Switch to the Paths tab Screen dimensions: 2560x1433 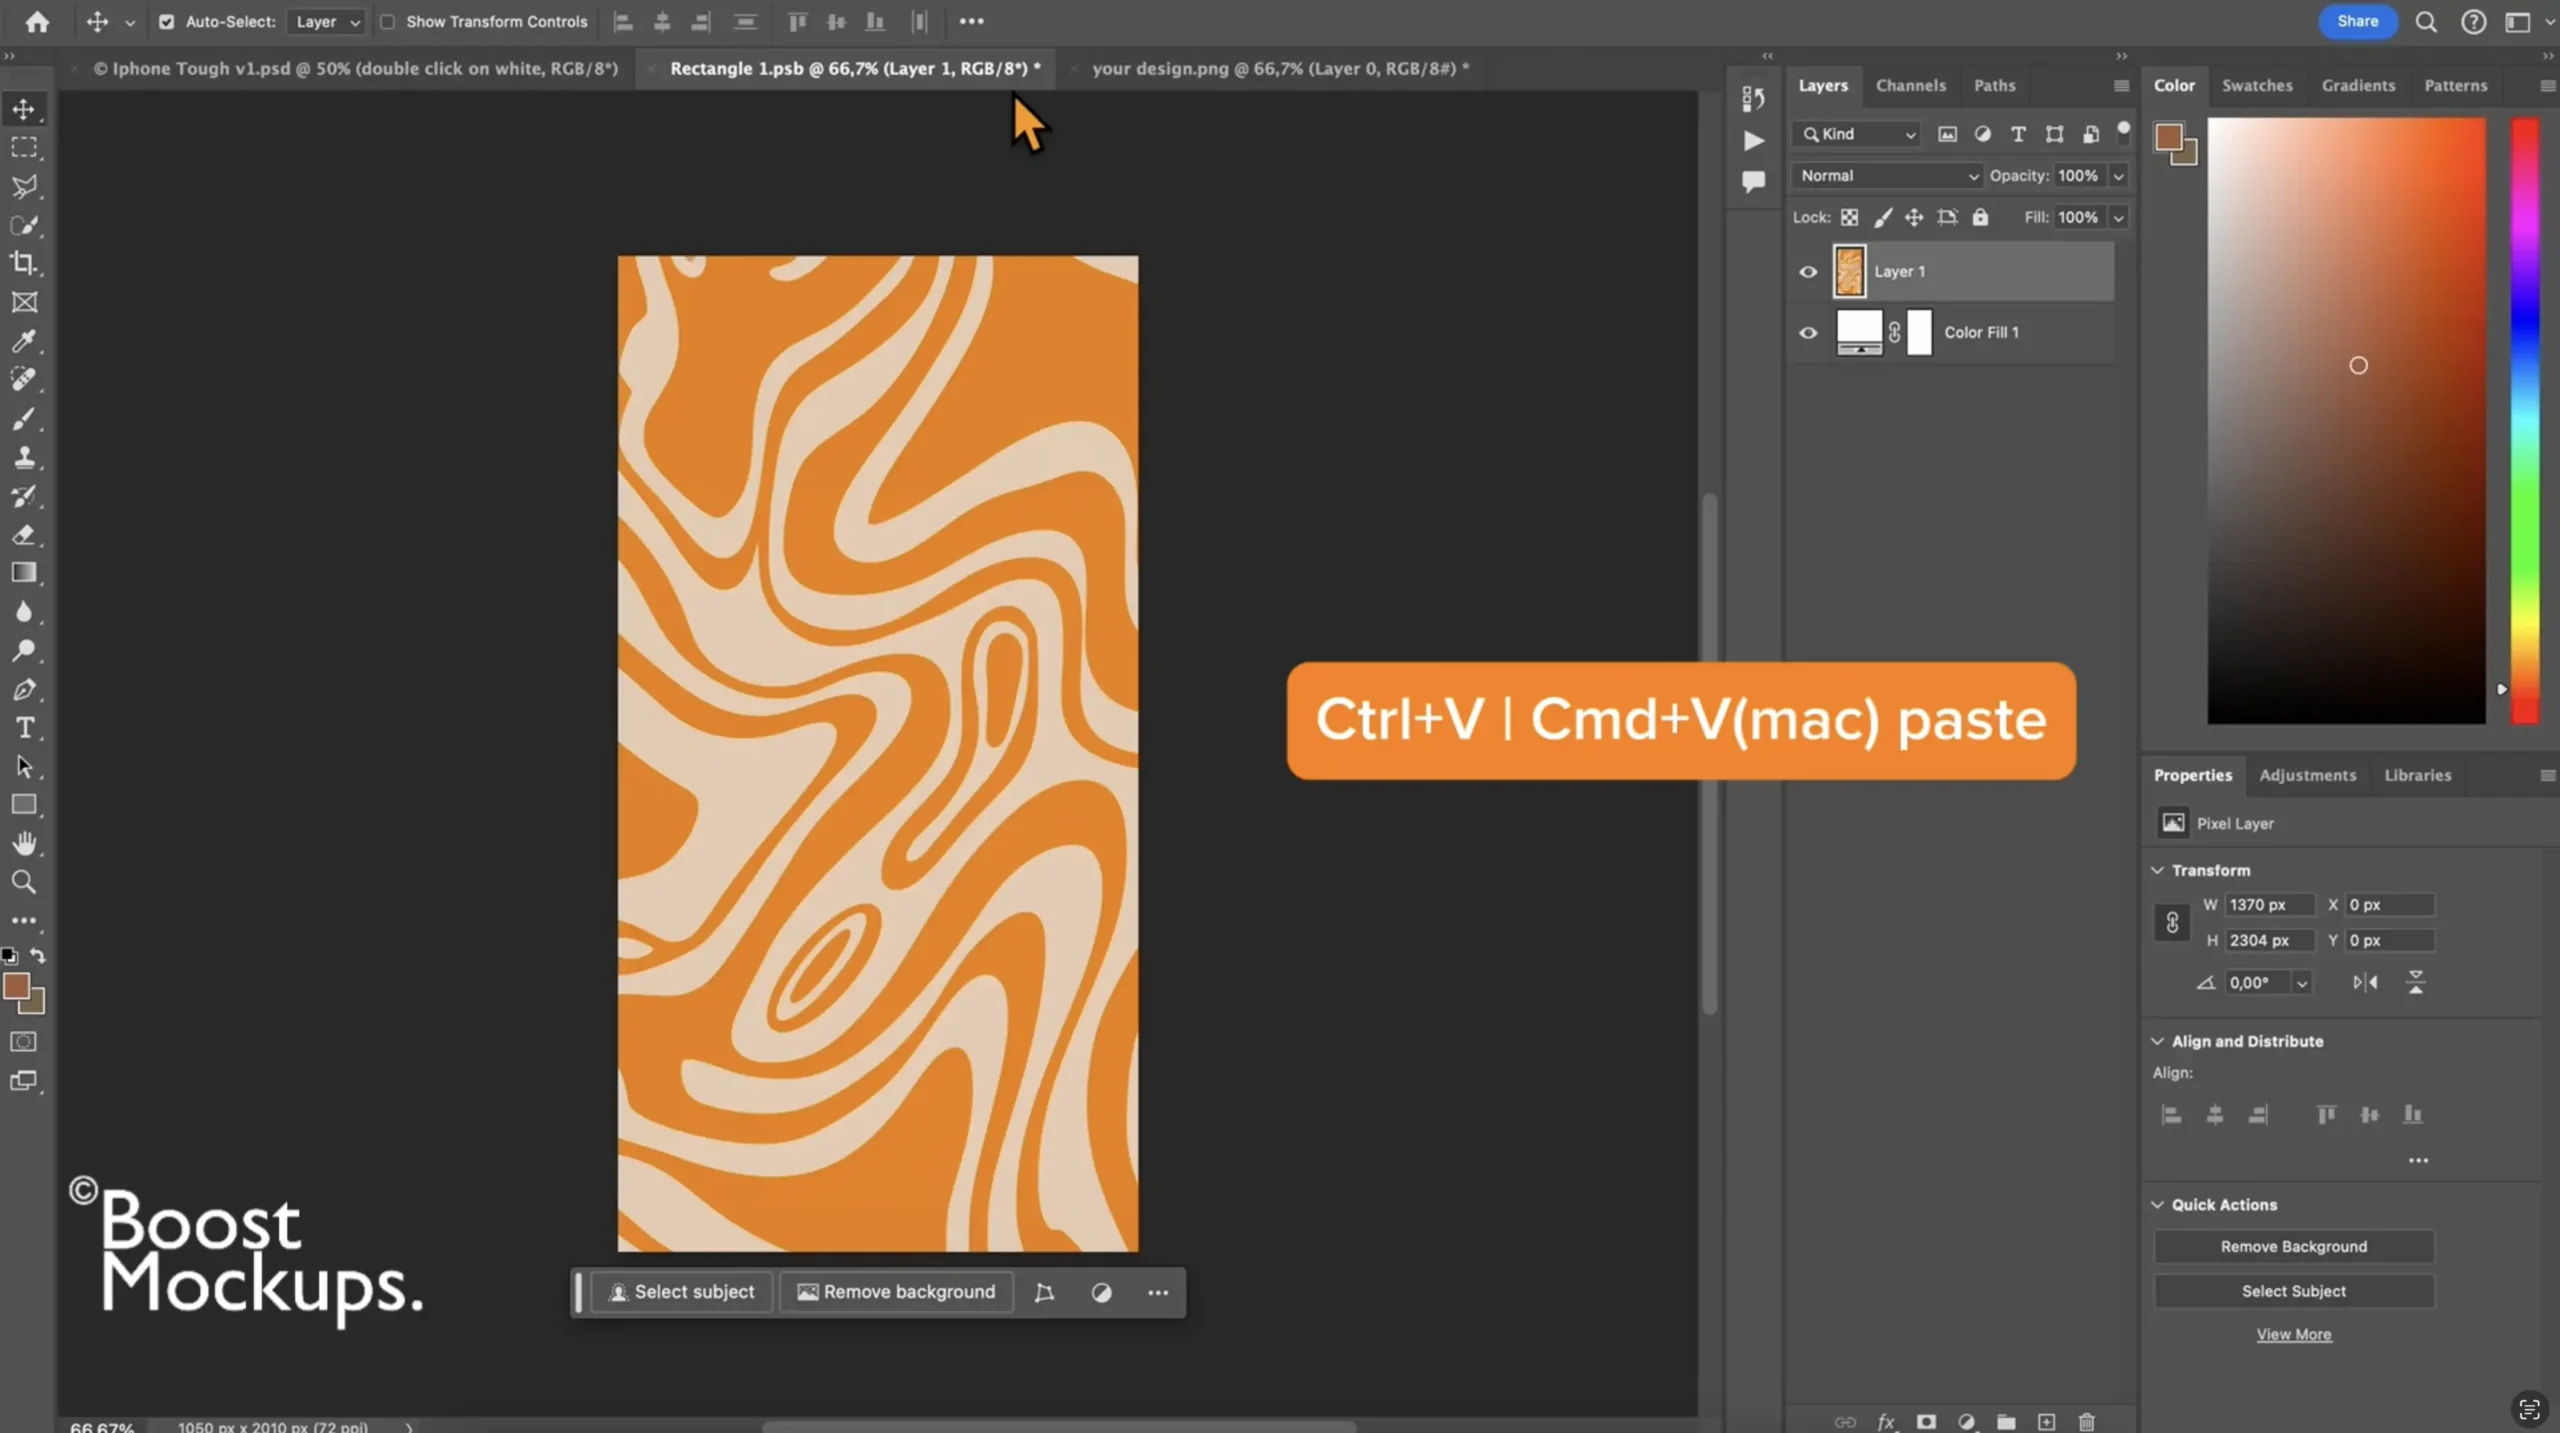[1994, 86]
